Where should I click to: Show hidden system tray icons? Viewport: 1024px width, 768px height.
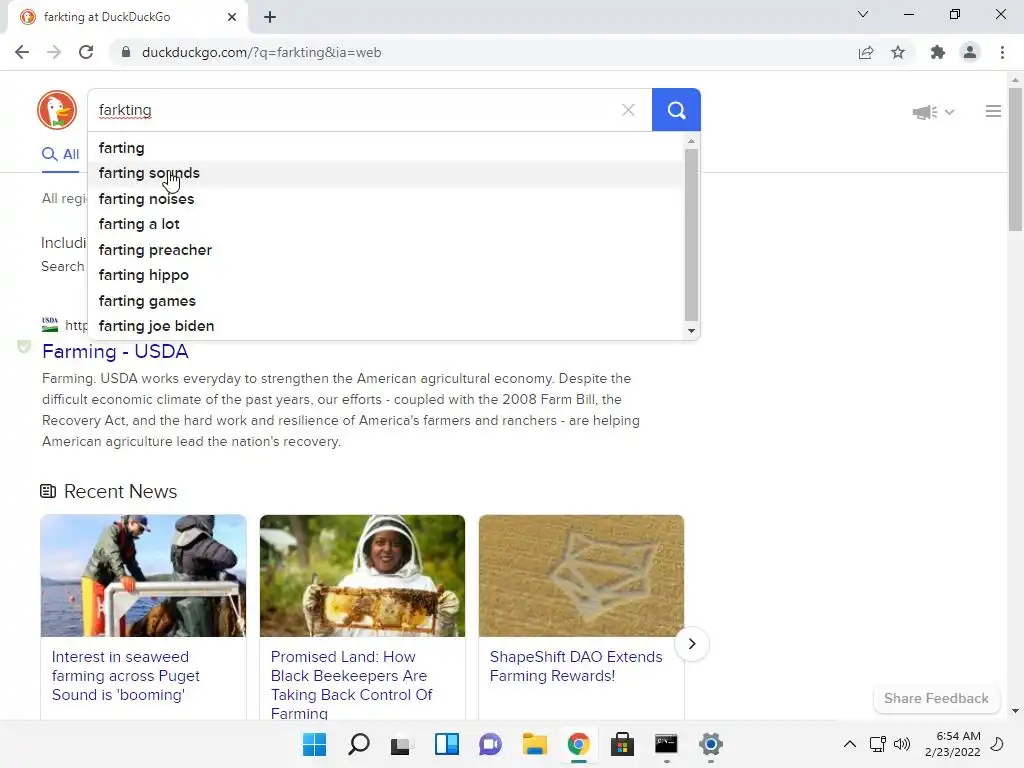tap(850, 744)
